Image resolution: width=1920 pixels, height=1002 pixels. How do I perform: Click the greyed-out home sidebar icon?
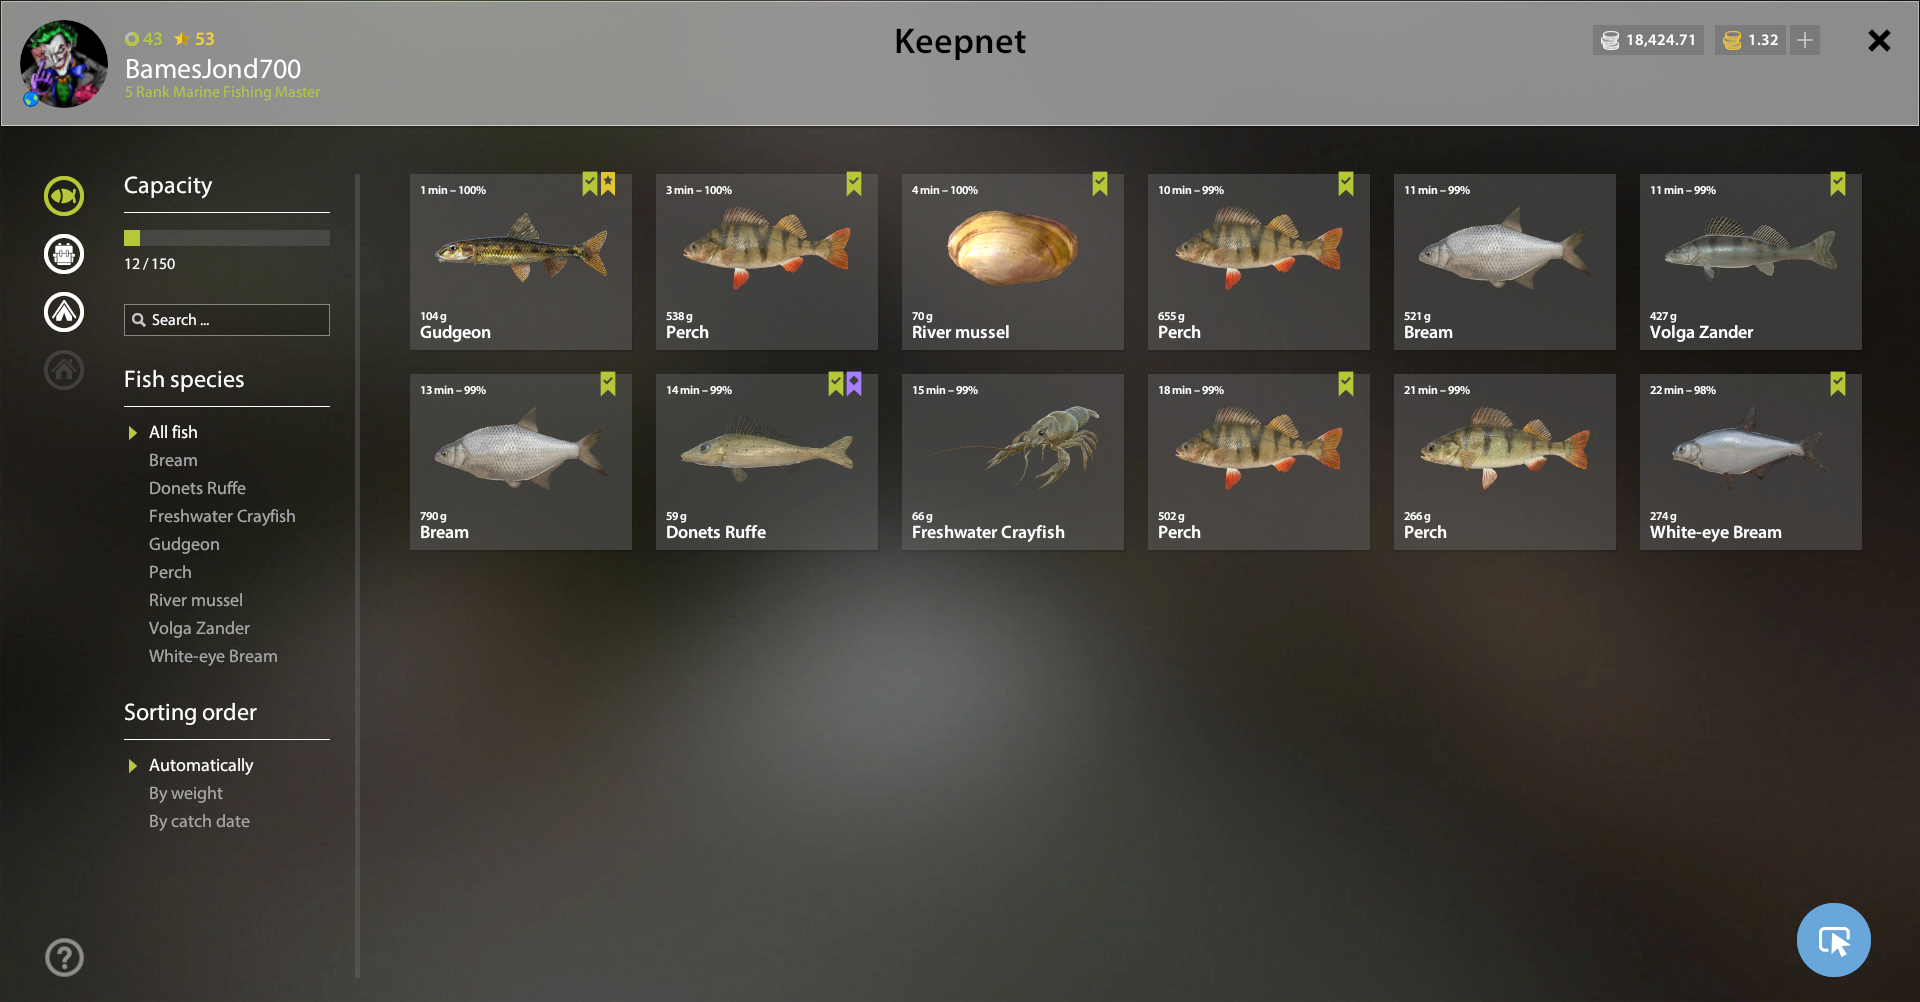64,370
